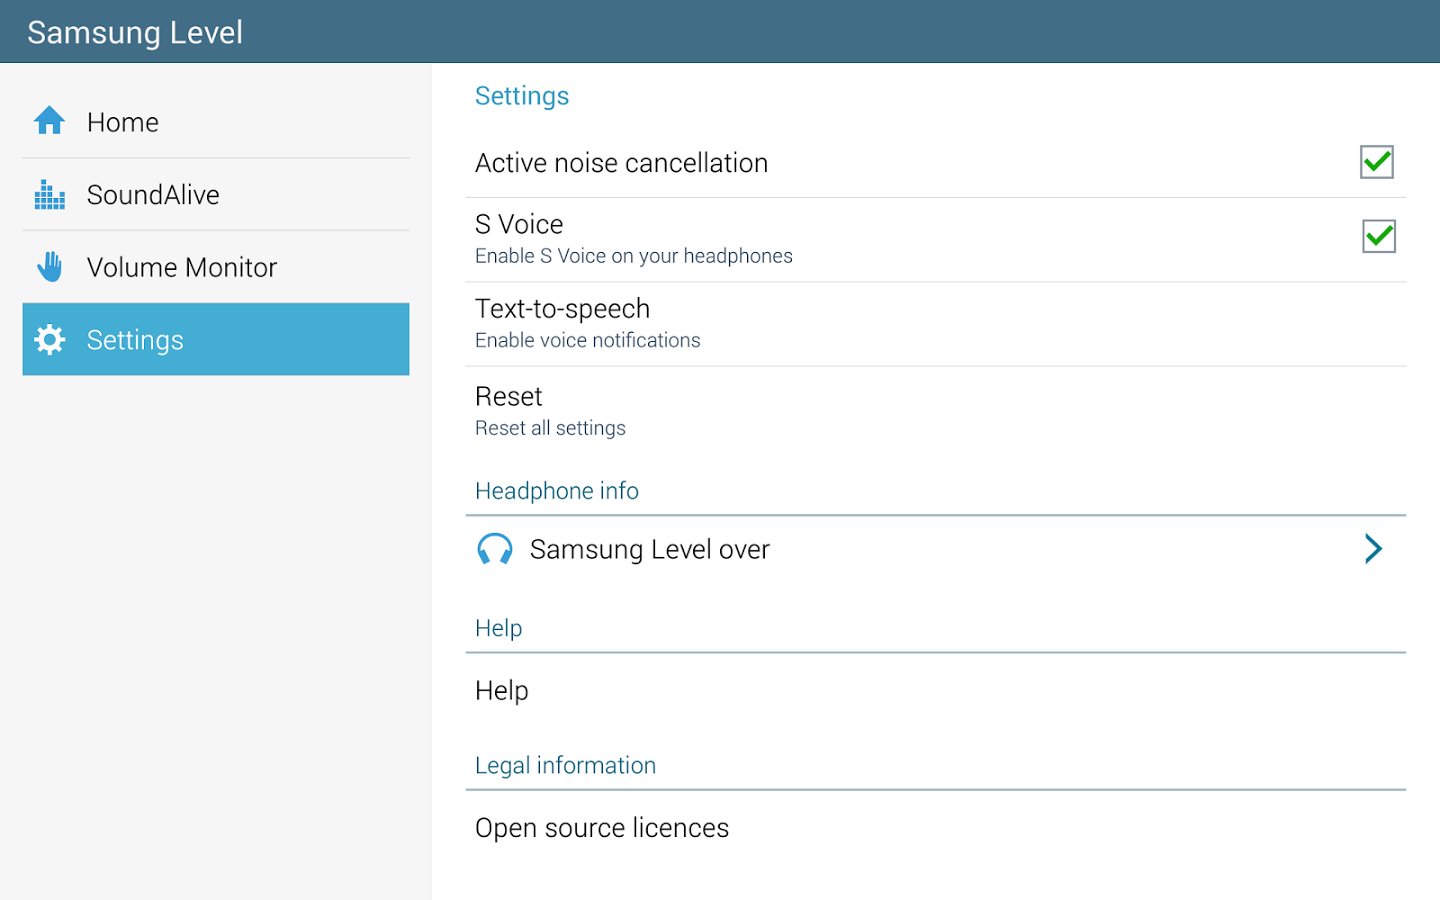1440x900 pixels.
Task: Click the Volume Monitor hand icon
Action: coord(49,267)
